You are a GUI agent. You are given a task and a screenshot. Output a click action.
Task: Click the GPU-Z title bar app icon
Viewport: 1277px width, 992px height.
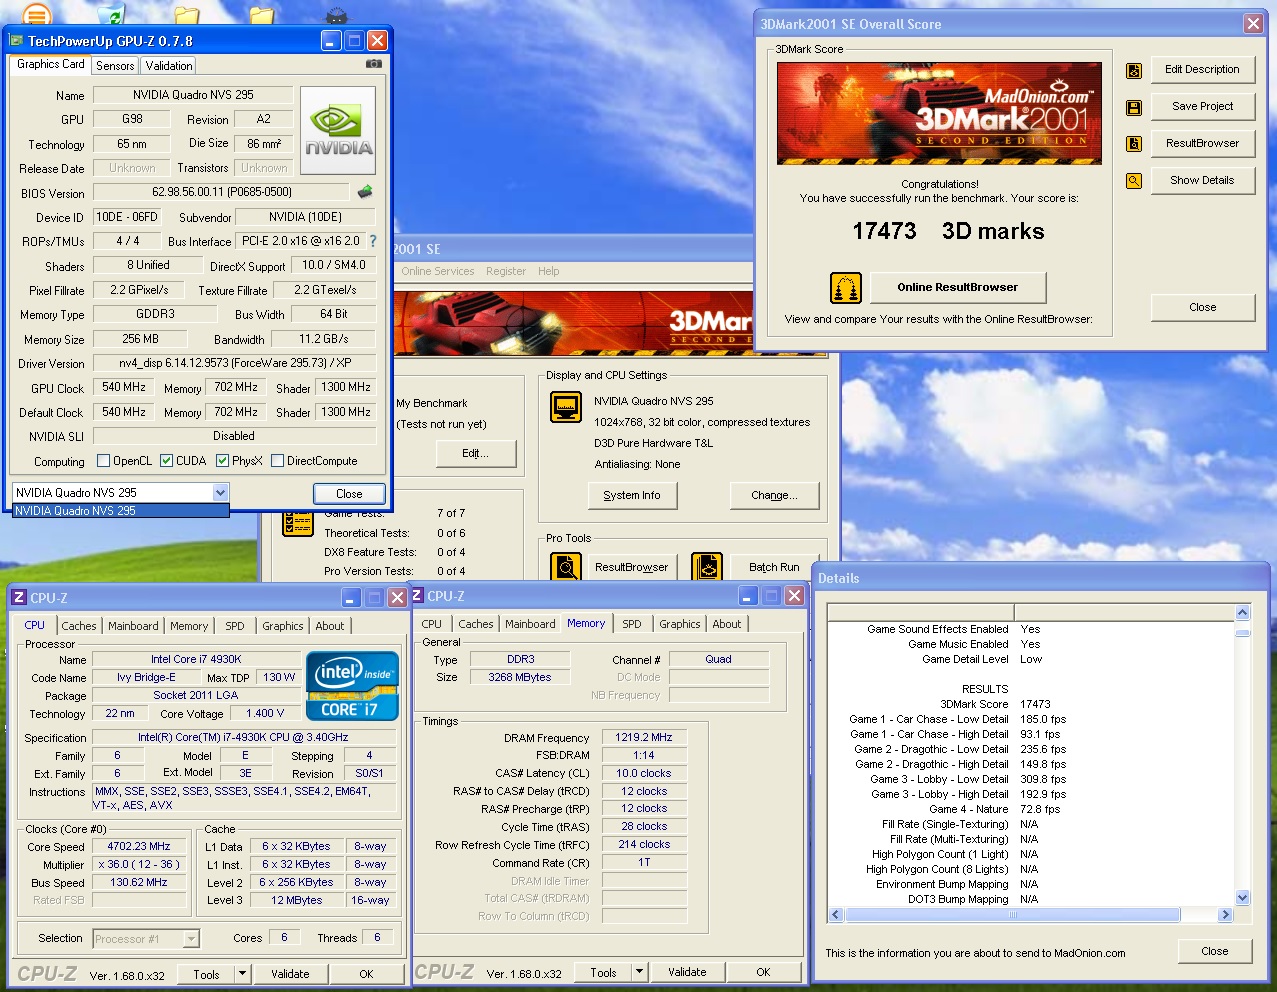[x=16, y=41]
